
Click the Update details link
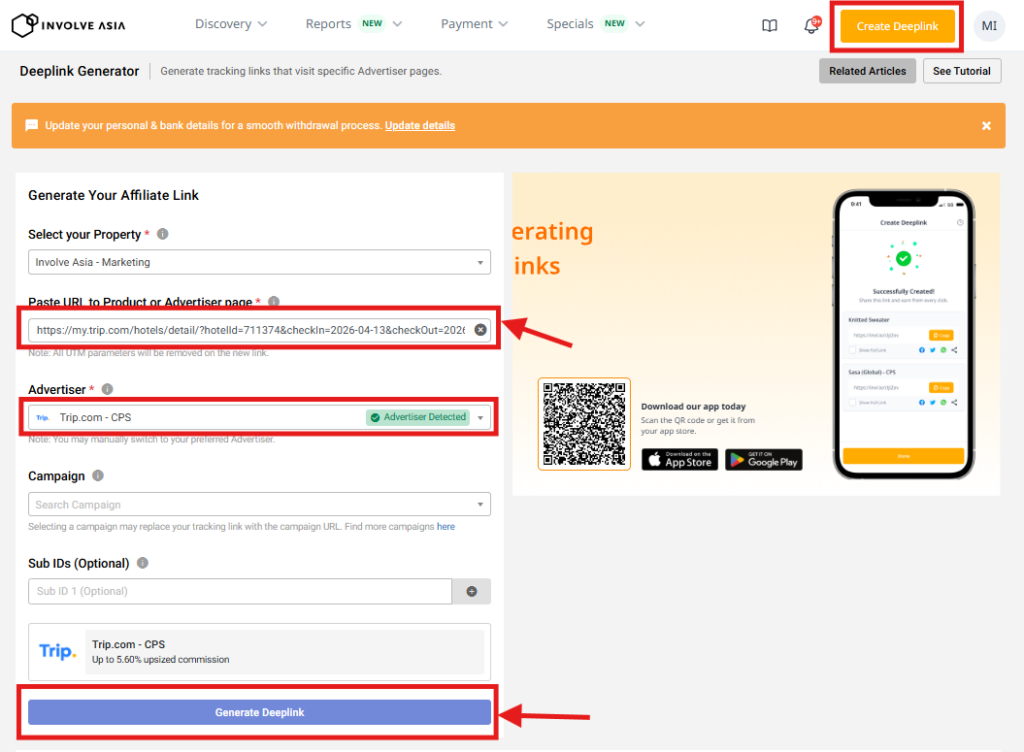420,126
